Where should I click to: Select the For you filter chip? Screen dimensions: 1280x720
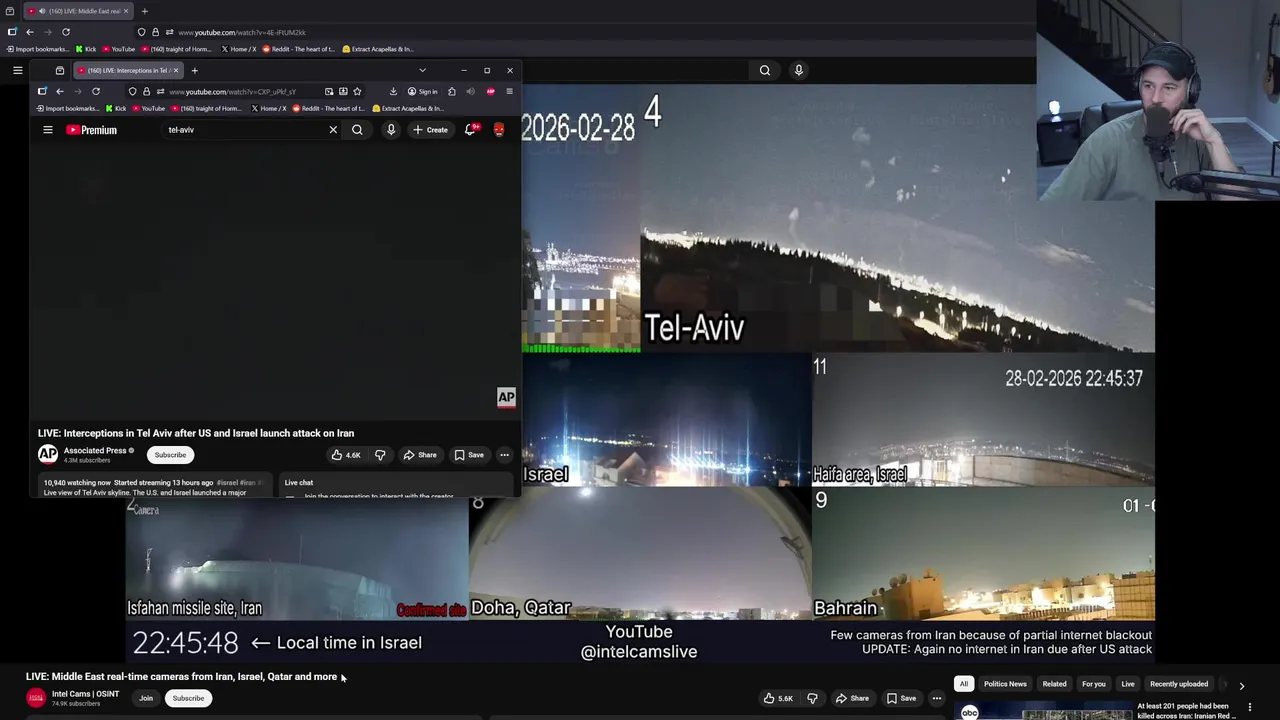1093,684
